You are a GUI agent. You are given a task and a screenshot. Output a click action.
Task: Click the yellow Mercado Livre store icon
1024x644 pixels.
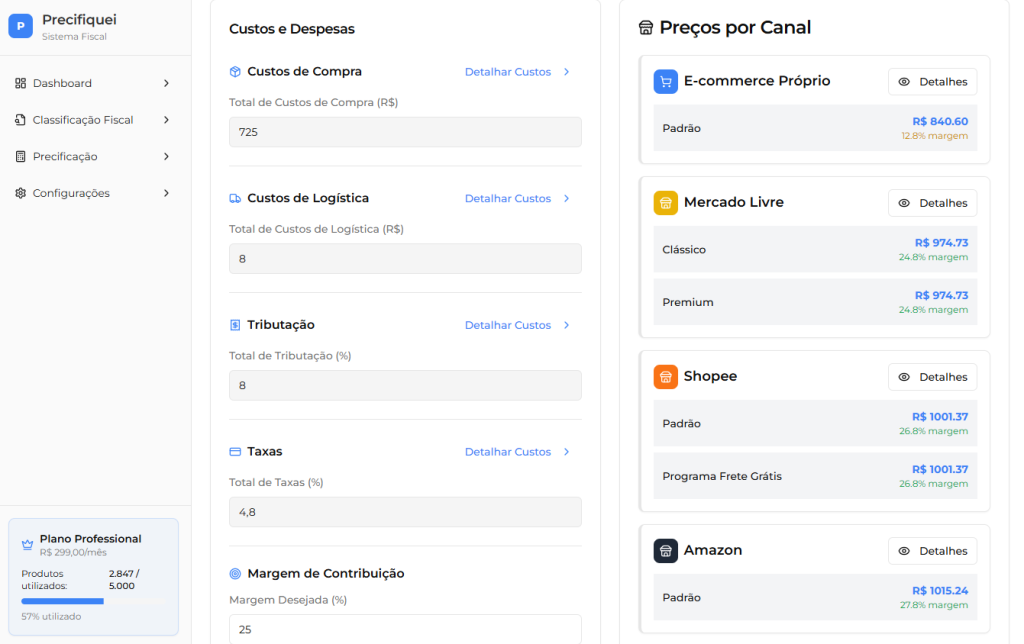tap(666, 203)
